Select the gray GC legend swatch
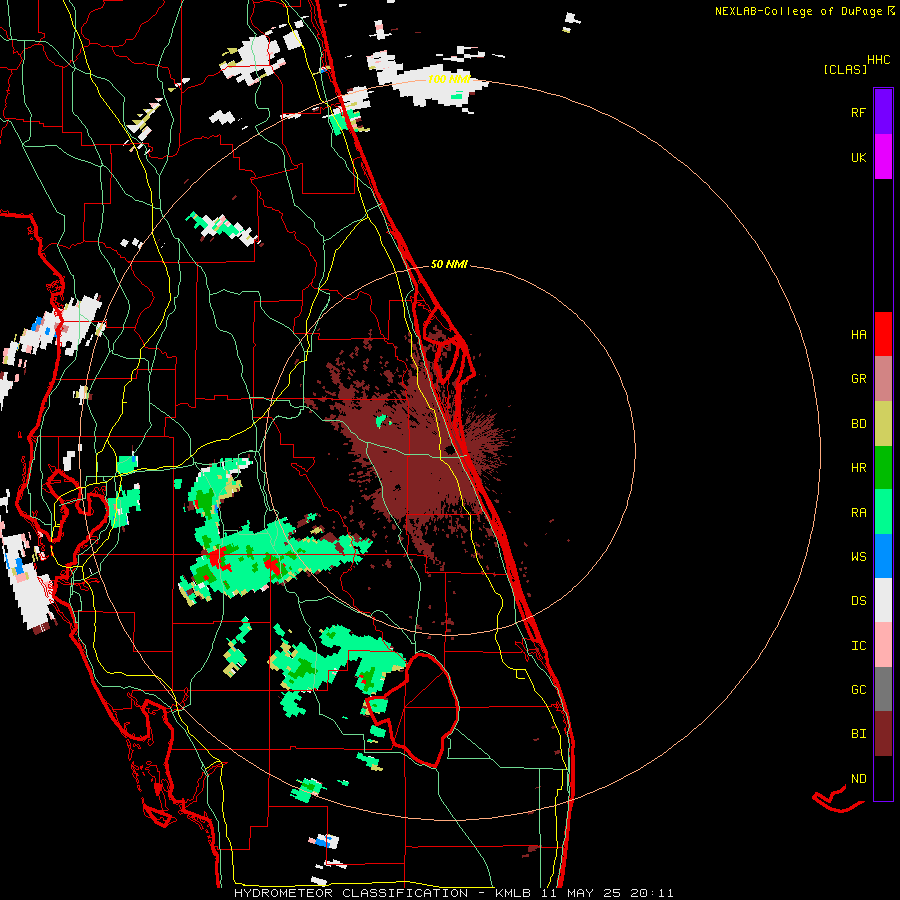The height and width of the screenshot is (900, 900). 883,689
